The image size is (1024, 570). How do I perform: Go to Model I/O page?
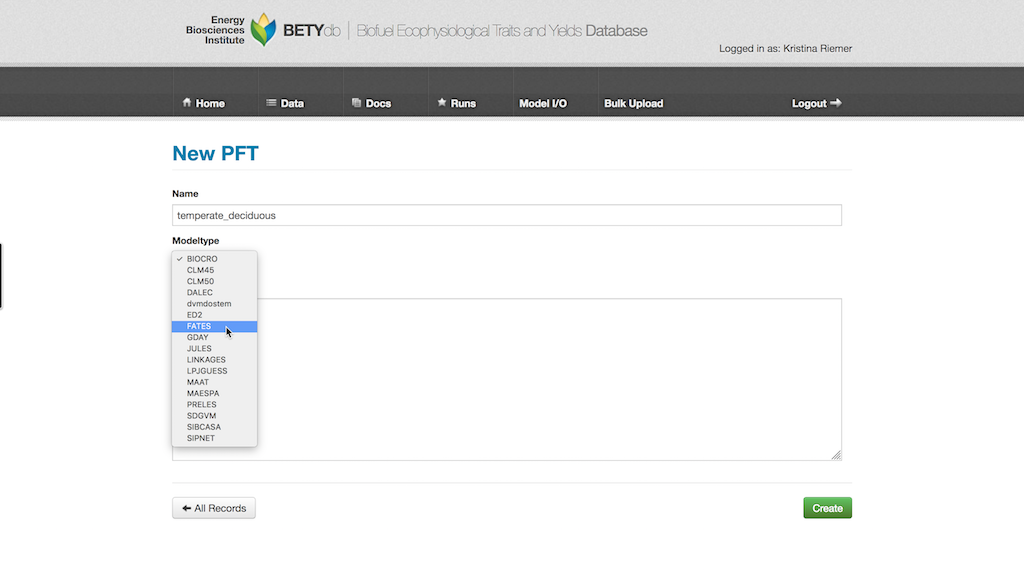(543, 103)
